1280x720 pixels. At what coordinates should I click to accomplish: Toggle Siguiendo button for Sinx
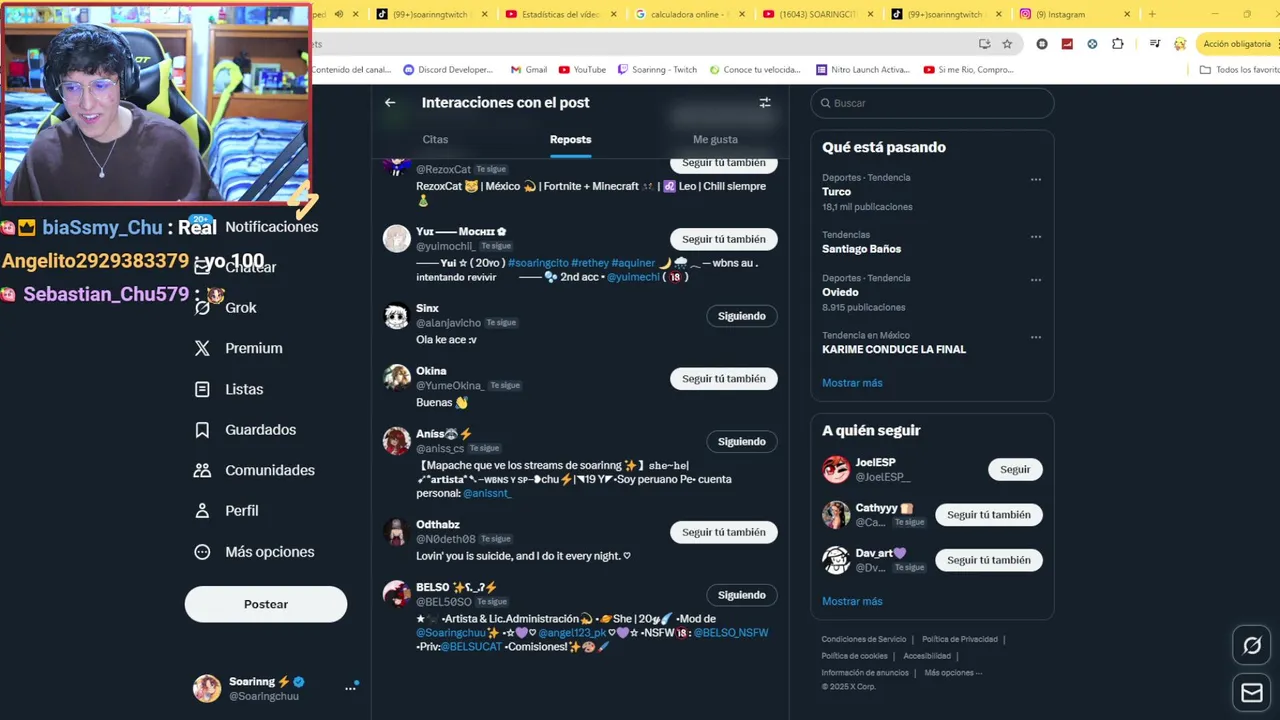click(x=741, y=316)
